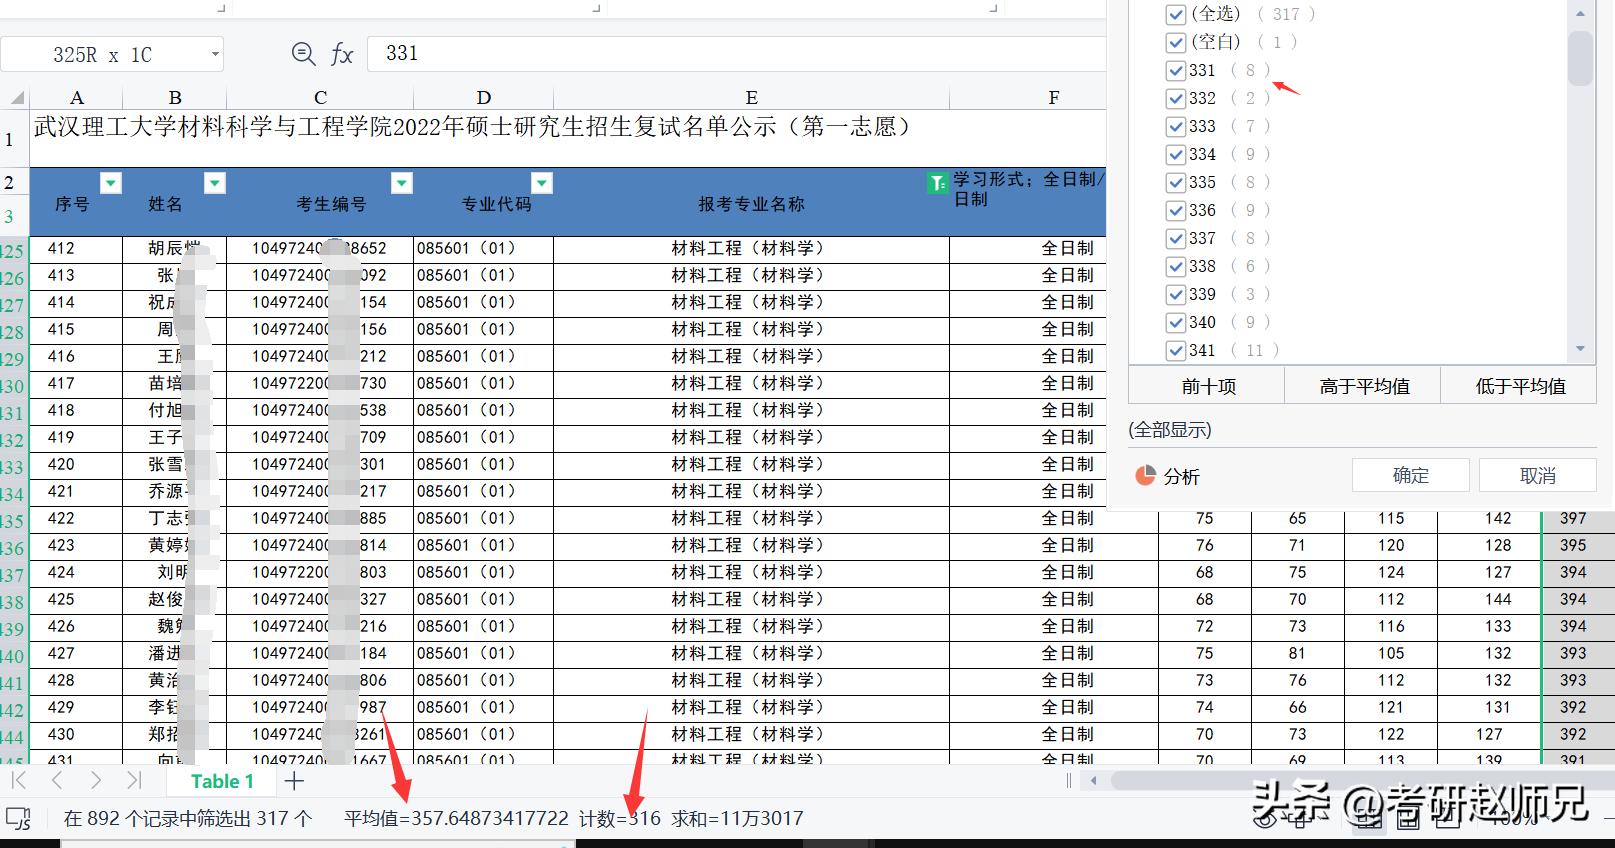
Task: Cancel the filter with 取消
Action: tap(1537, 476)
